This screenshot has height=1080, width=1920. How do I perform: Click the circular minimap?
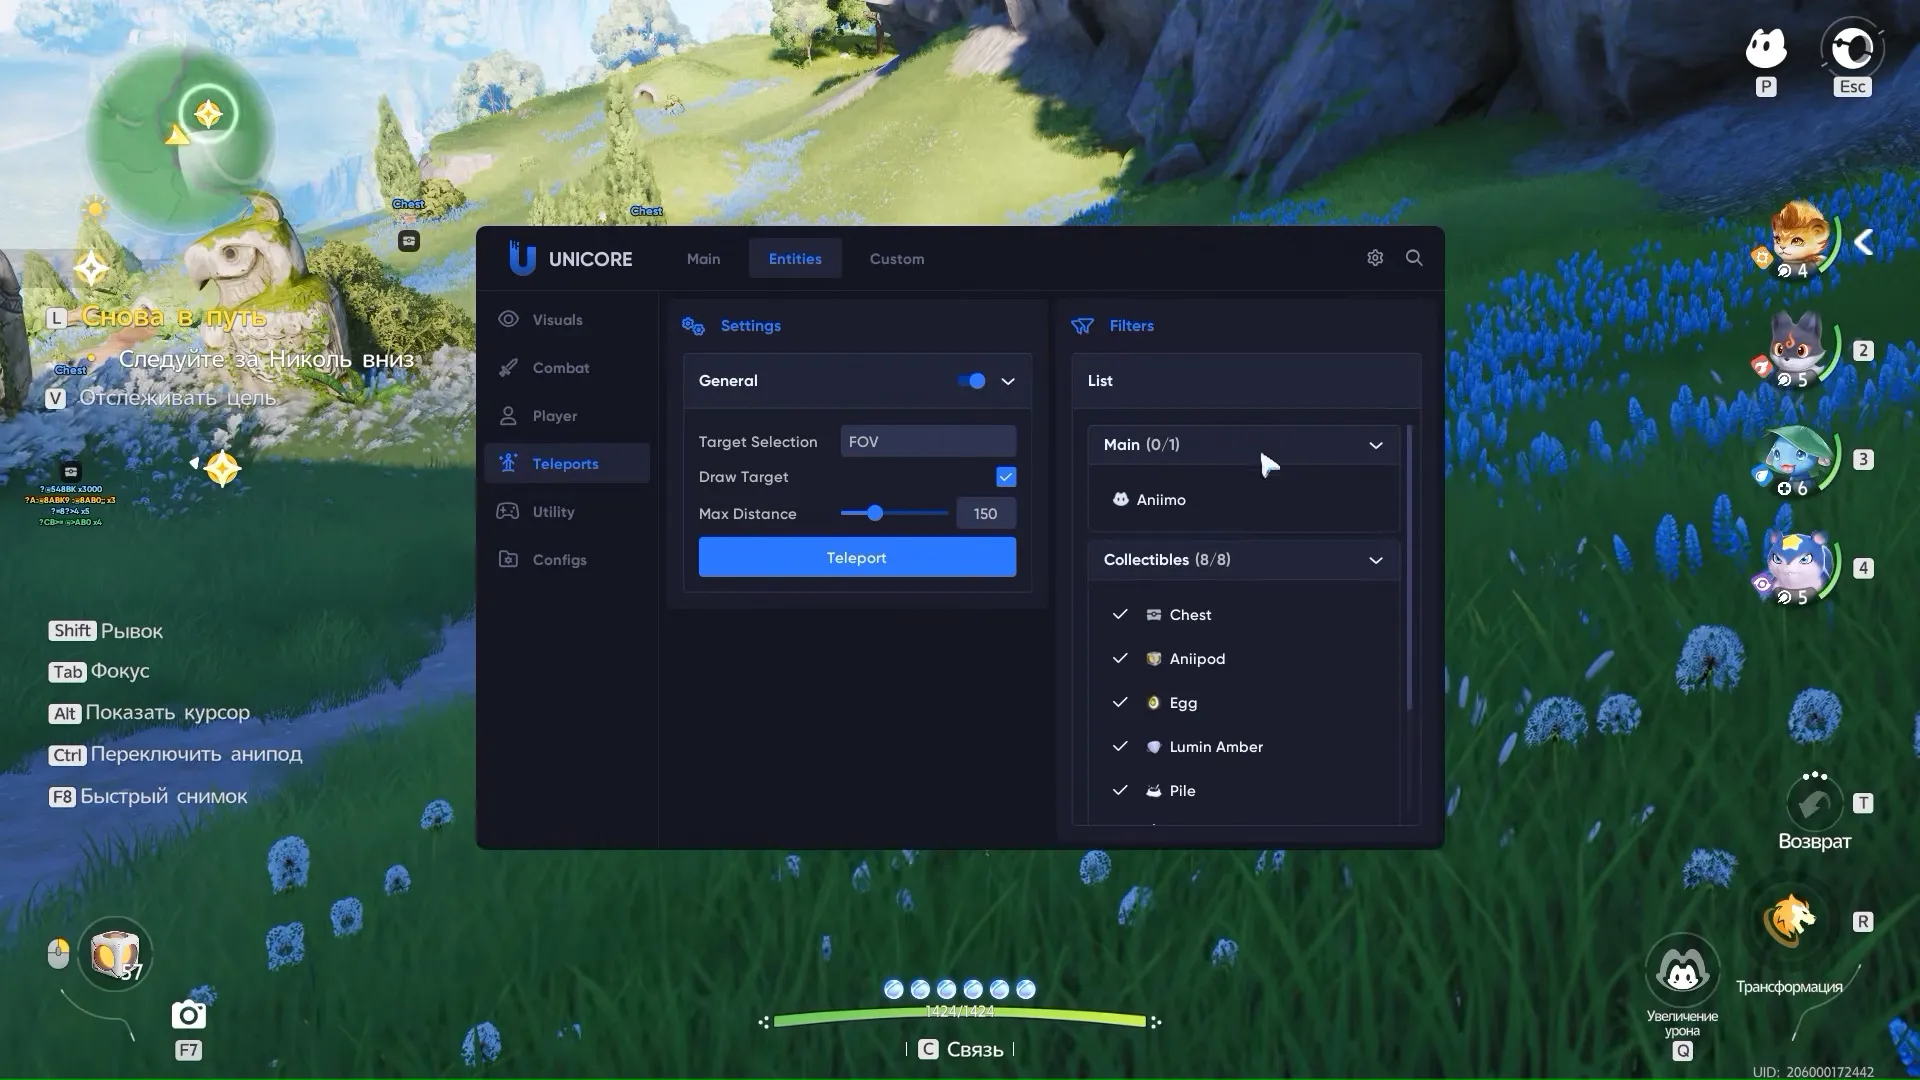pyautogui.click(x=180, y=137)
